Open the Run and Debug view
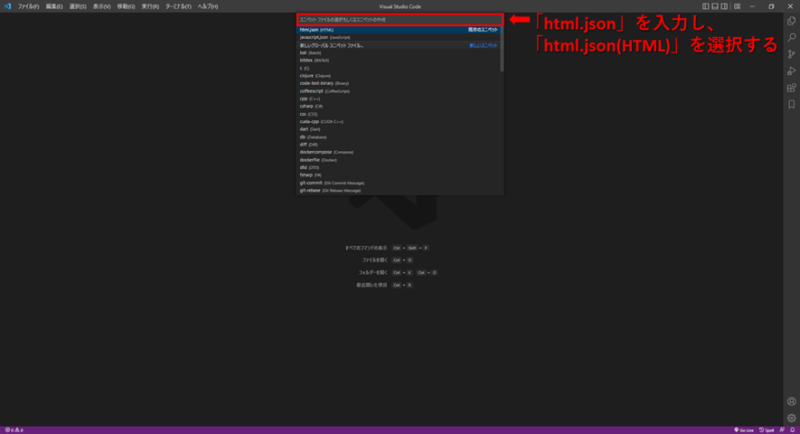Screen dimensions: 800x434 point(791,70)
